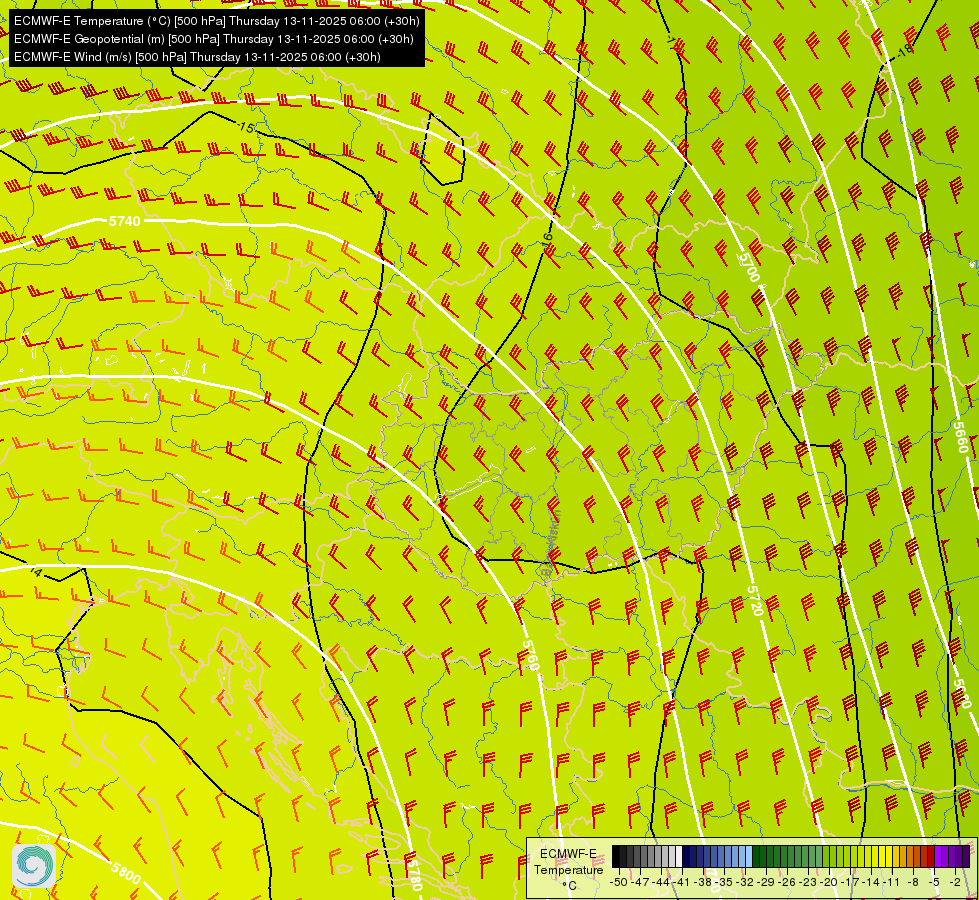Click the 5720 geopotential contour label

click(755, 601)
